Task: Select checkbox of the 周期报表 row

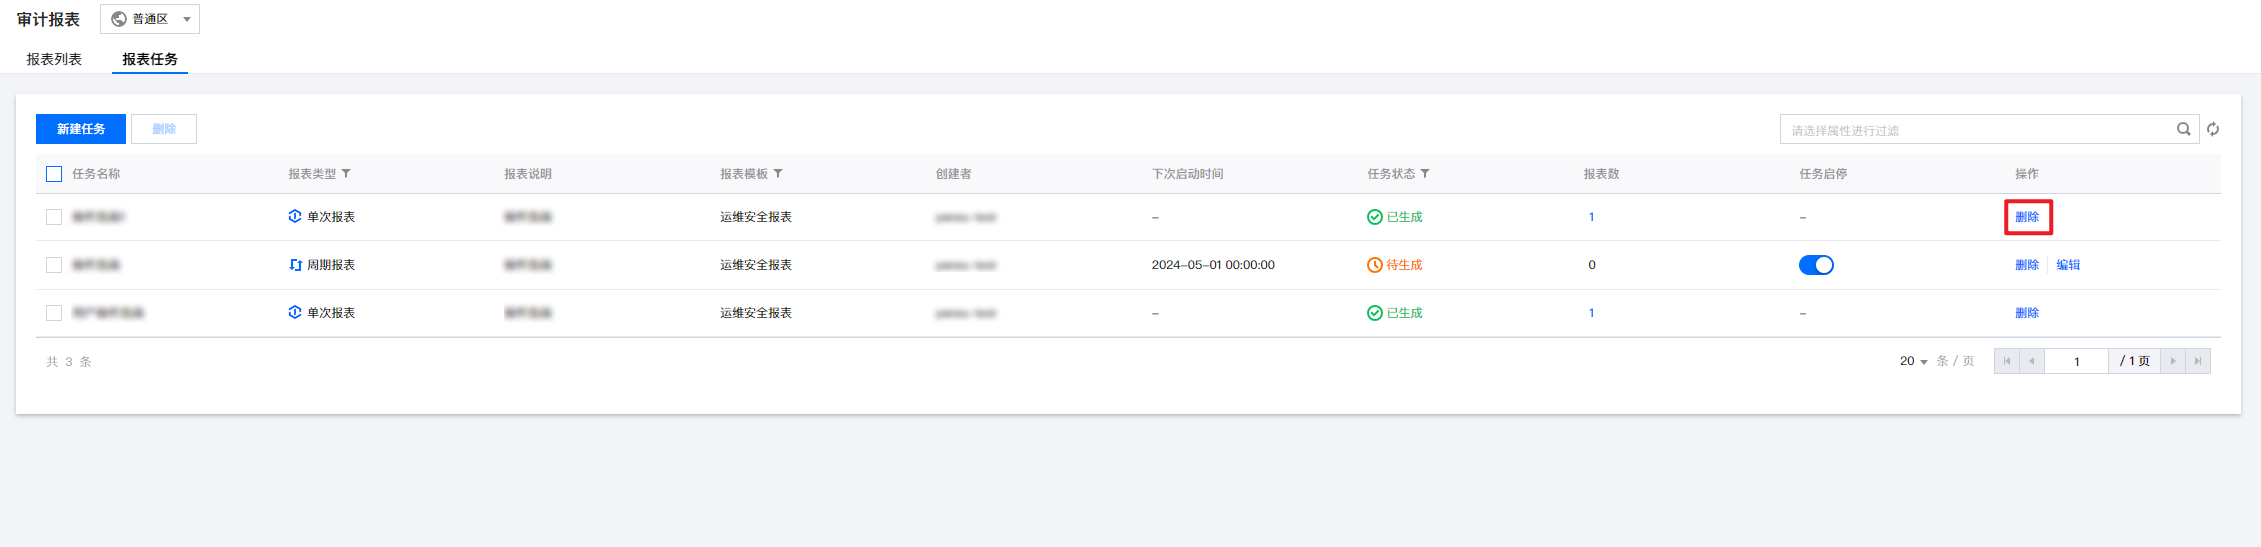Action: (54, 265)
